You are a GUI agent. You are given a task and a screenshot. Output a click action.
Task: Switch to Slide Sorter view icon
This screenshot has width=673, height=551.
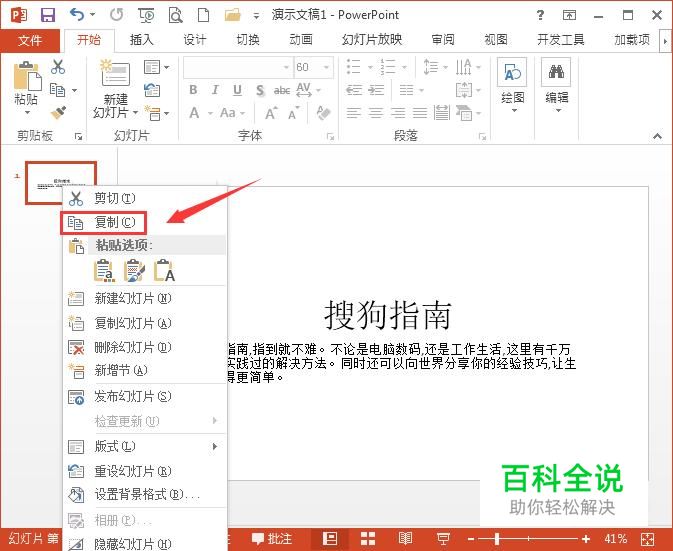click(368, 539)
